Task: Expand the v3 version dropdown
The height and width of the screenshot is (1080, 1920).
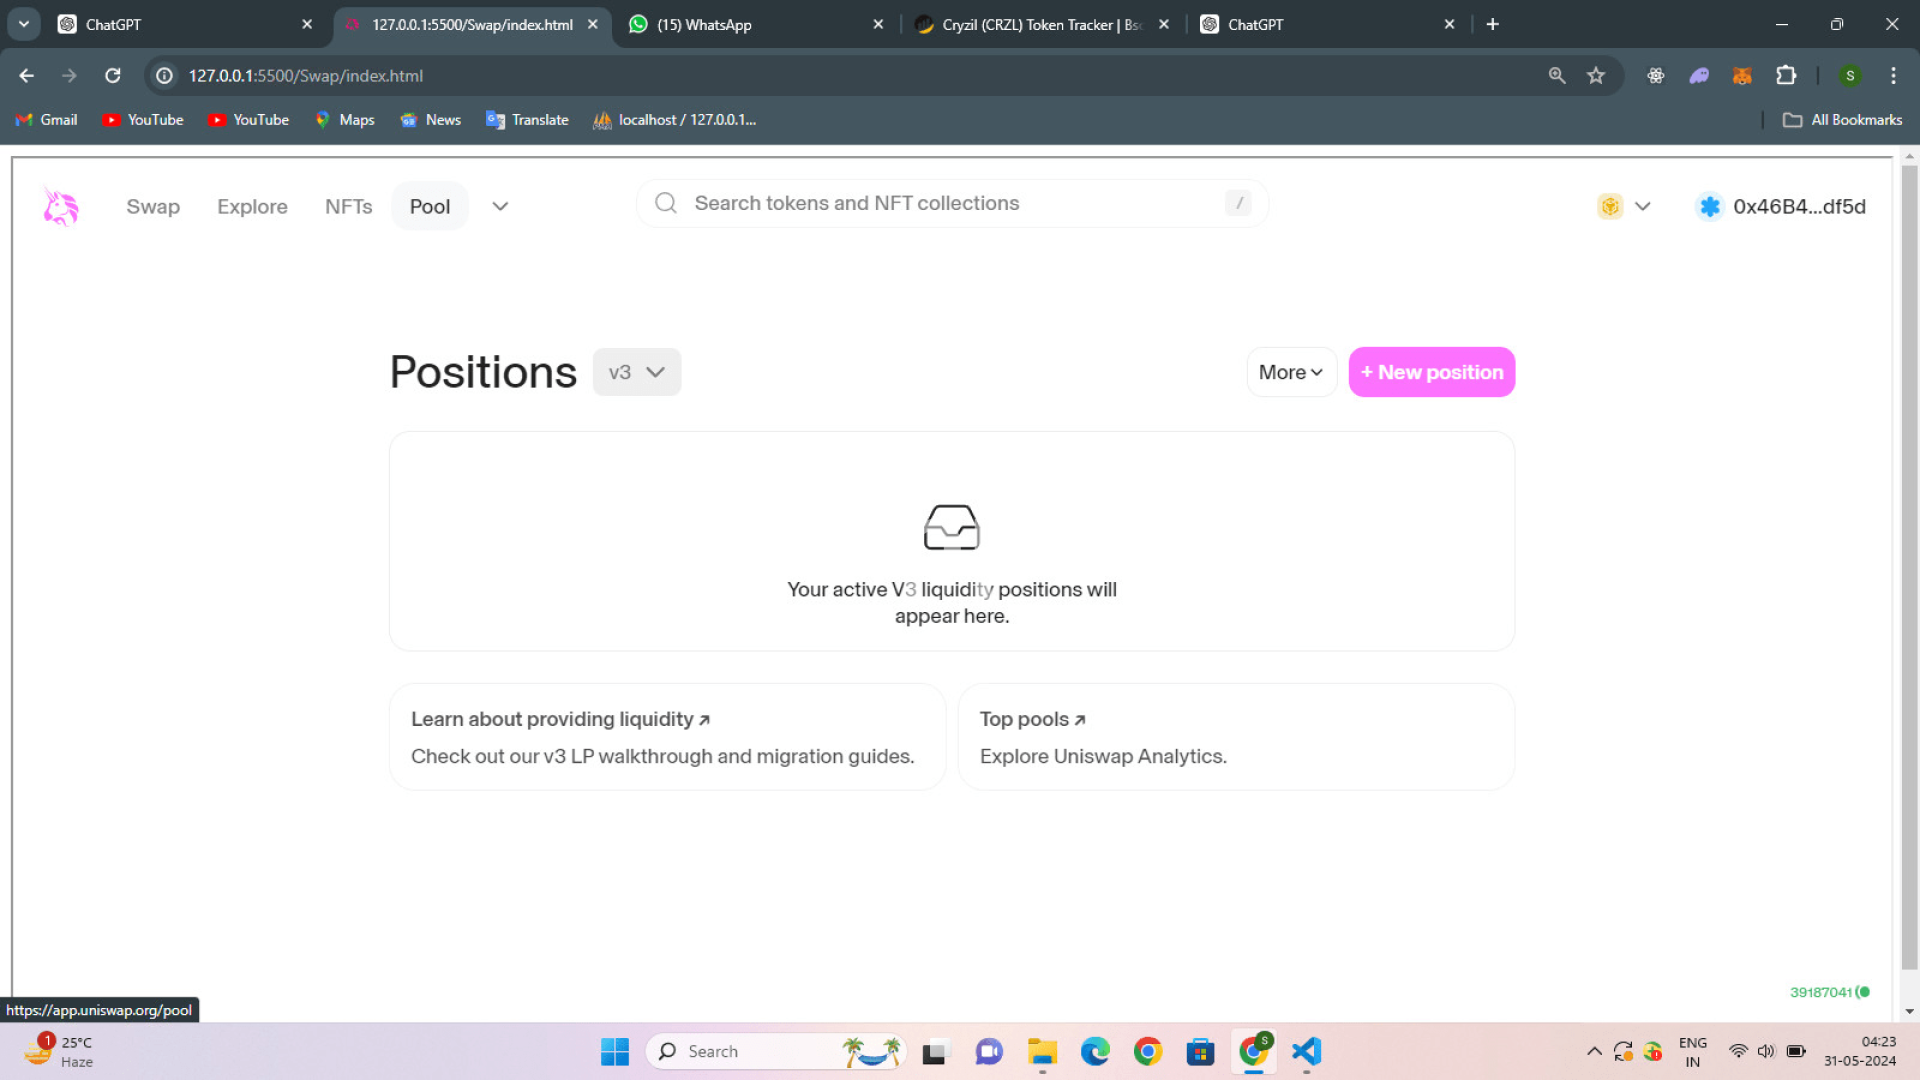Action: pyautogui.click(x=637, y=372)
